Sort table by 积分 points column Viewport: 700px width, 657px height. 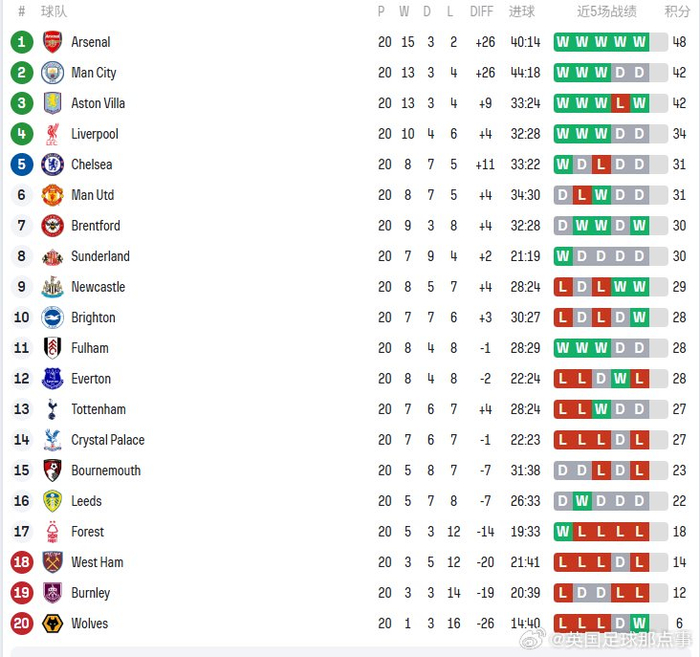(x=677, y=12)
